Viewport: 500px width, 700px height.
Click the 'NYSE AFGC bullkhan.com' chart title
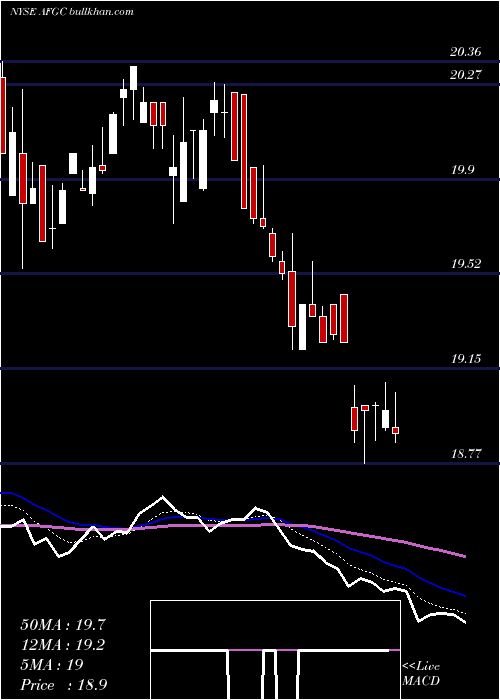(x=72, y=12)
